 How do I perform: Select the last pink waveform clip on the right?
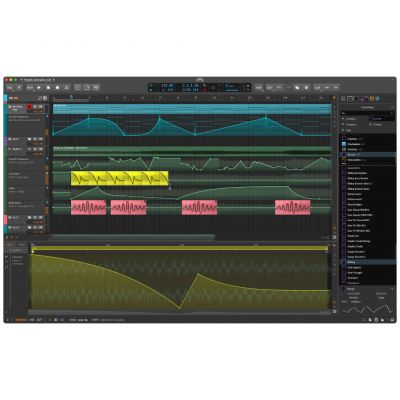tap(292, 208)
